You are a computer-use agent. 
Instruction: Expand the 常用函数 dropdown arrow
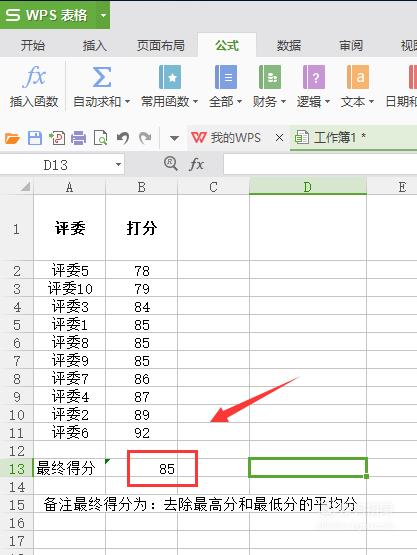click(195, 102)
